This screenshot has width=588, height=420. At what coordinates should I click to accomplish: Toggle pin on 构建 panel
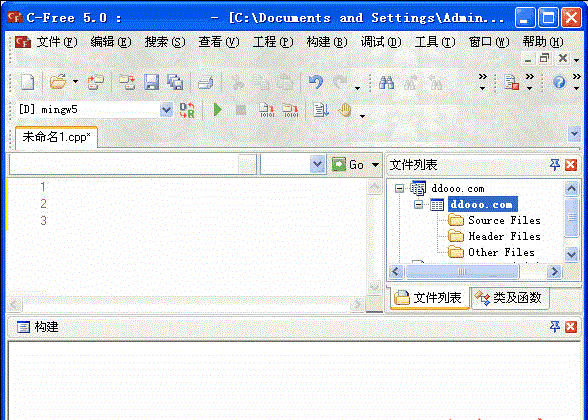click(x=555, y=327)
